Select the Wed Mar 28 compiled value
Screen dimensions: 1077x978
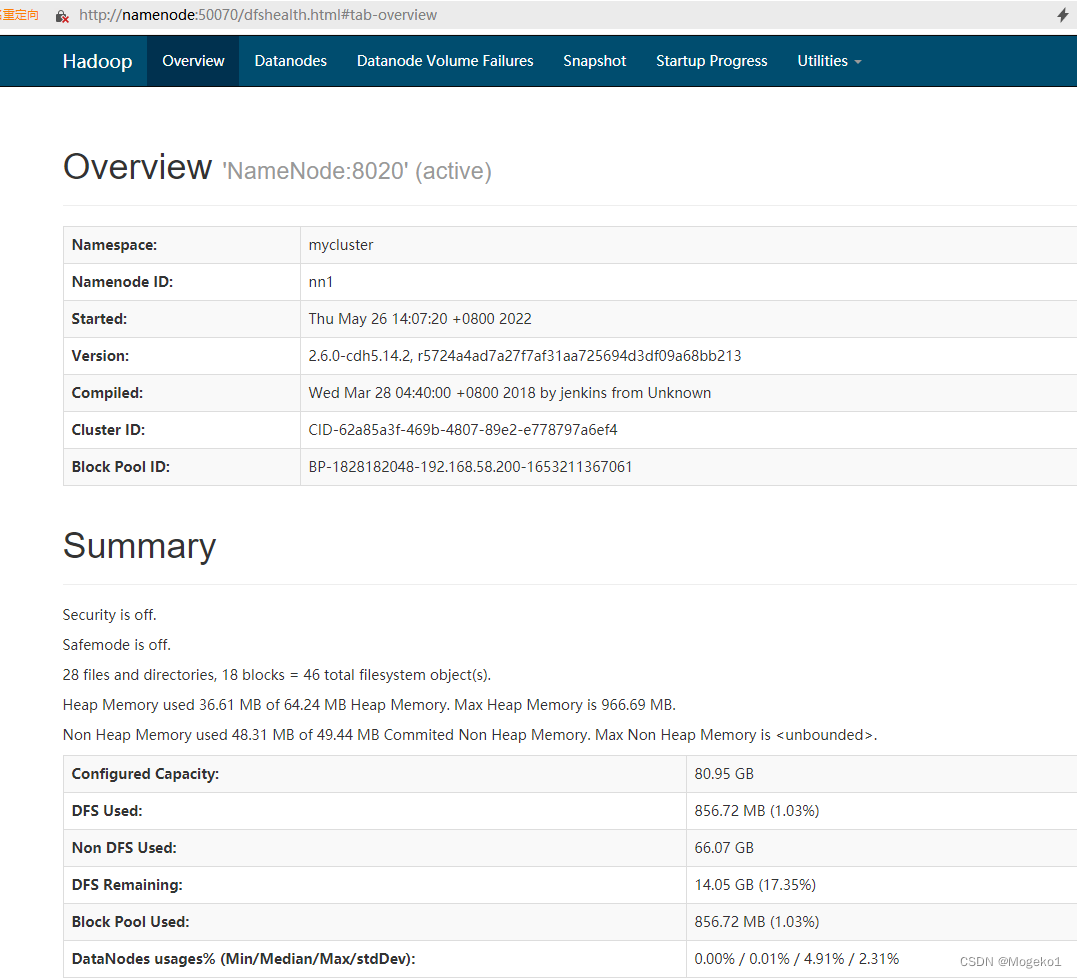510,394
